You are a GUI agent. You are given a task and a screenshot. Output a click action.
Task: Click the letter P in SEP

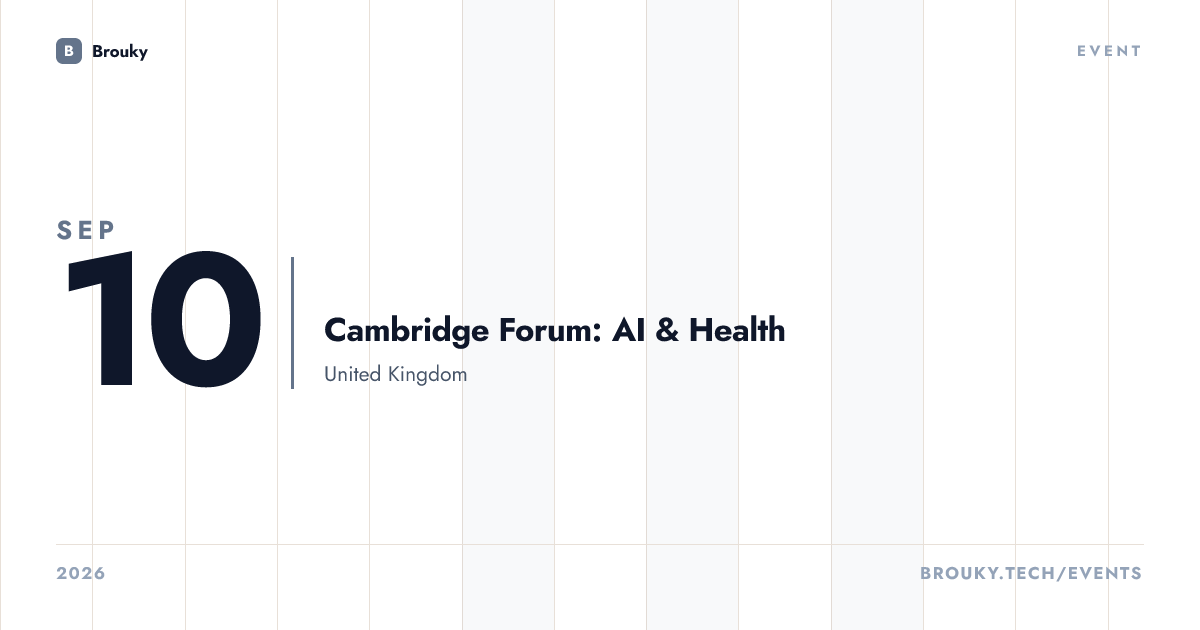click(108, 230)
